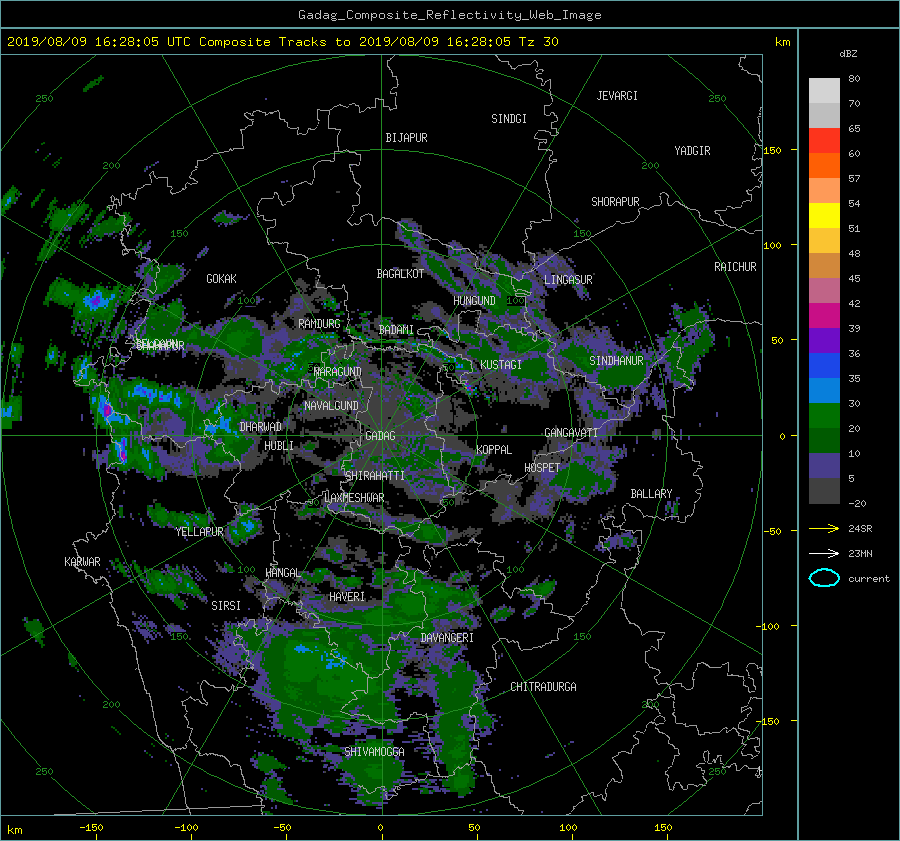Click the BAGALKOT city label
The image size is (900, 841).
tap(400, 274)
